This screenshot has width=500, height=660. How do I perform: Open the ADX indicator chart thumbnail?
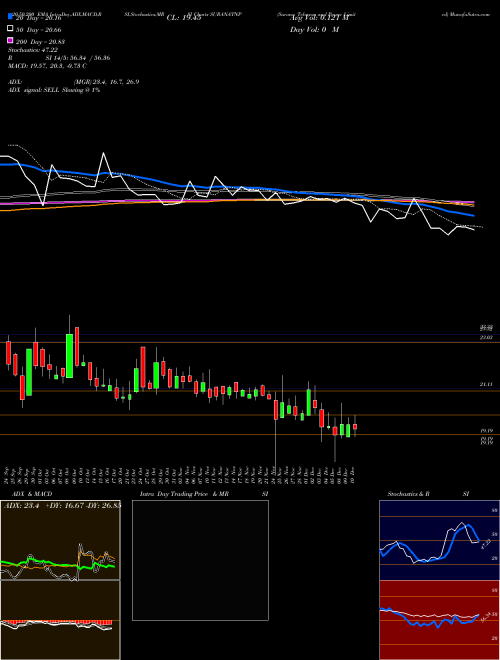coord(60,540)
